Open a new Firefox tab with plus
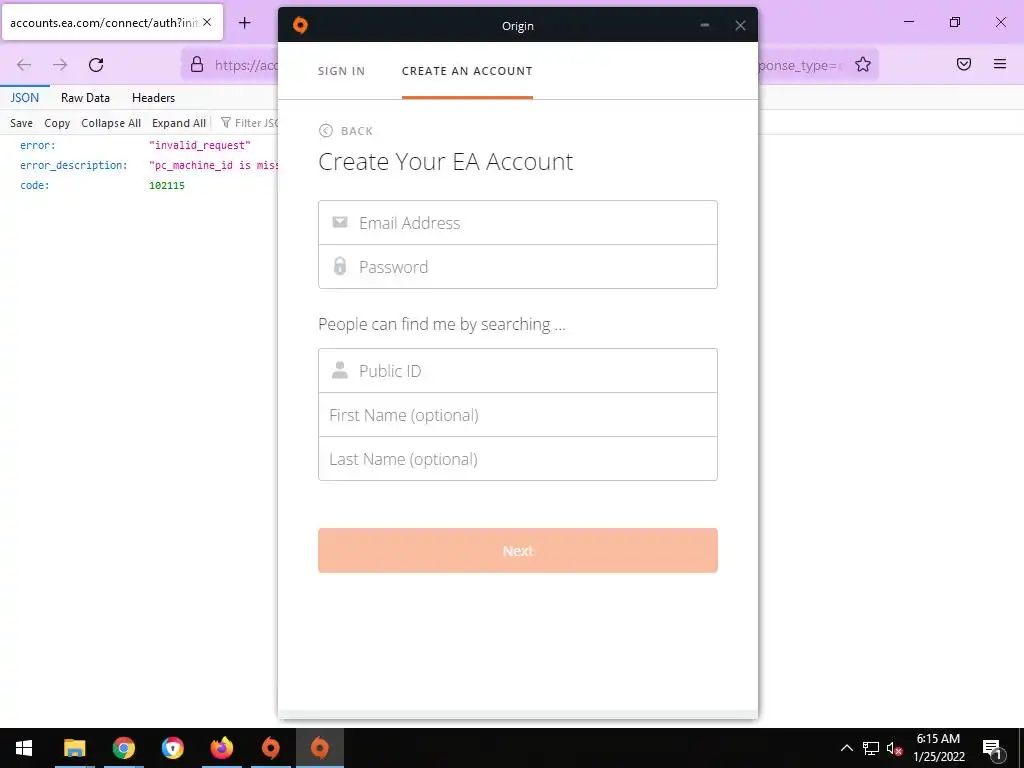This screenshot has width=1024, height=768. click(244, 23)
